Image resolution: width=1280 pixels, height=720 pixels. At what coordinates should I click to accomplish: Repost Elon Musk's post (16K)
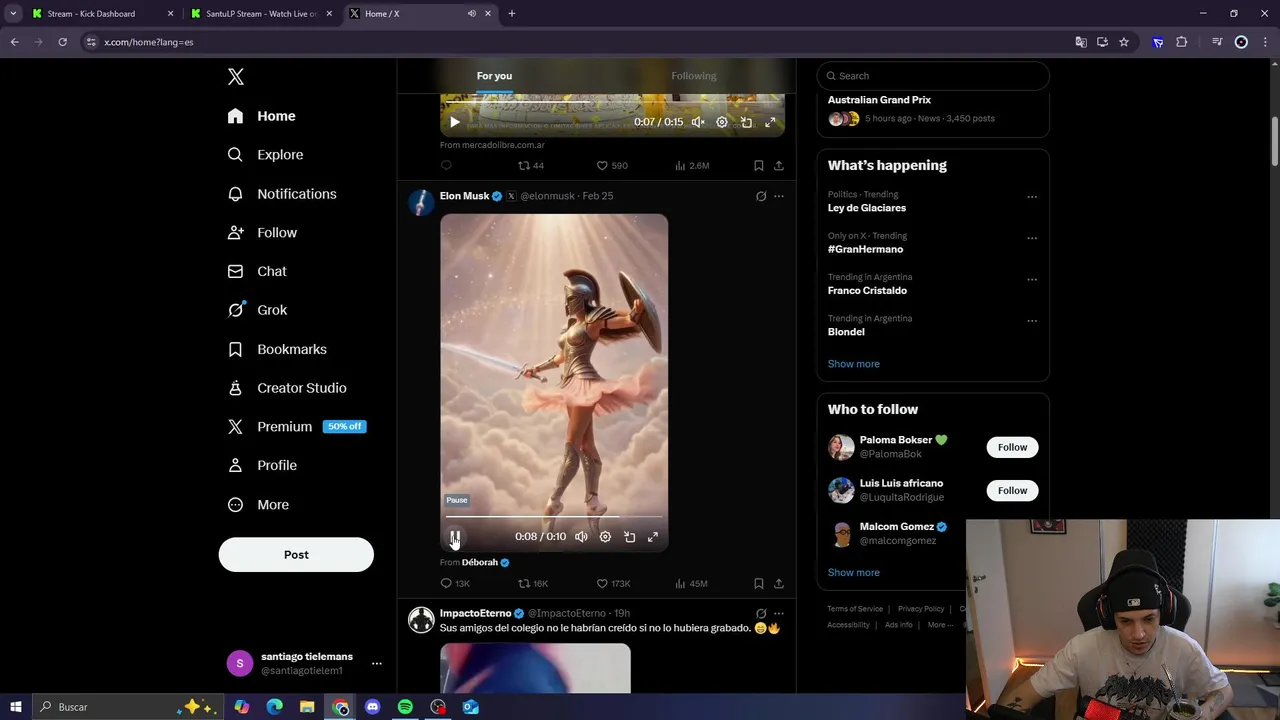532,583
